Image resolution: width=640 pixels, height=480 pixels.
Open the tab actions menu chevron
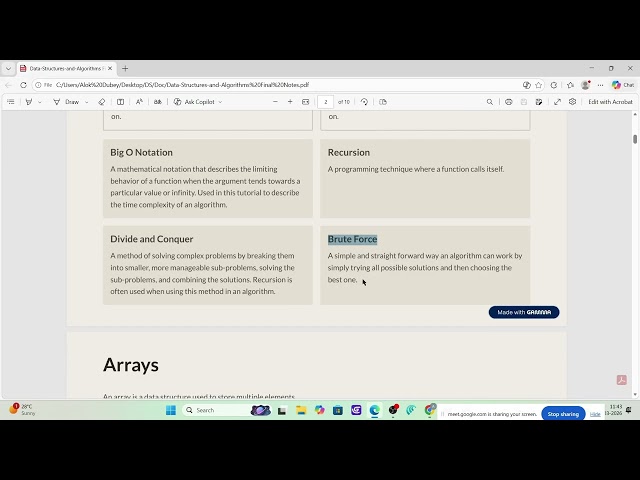[x=9, y=69]
